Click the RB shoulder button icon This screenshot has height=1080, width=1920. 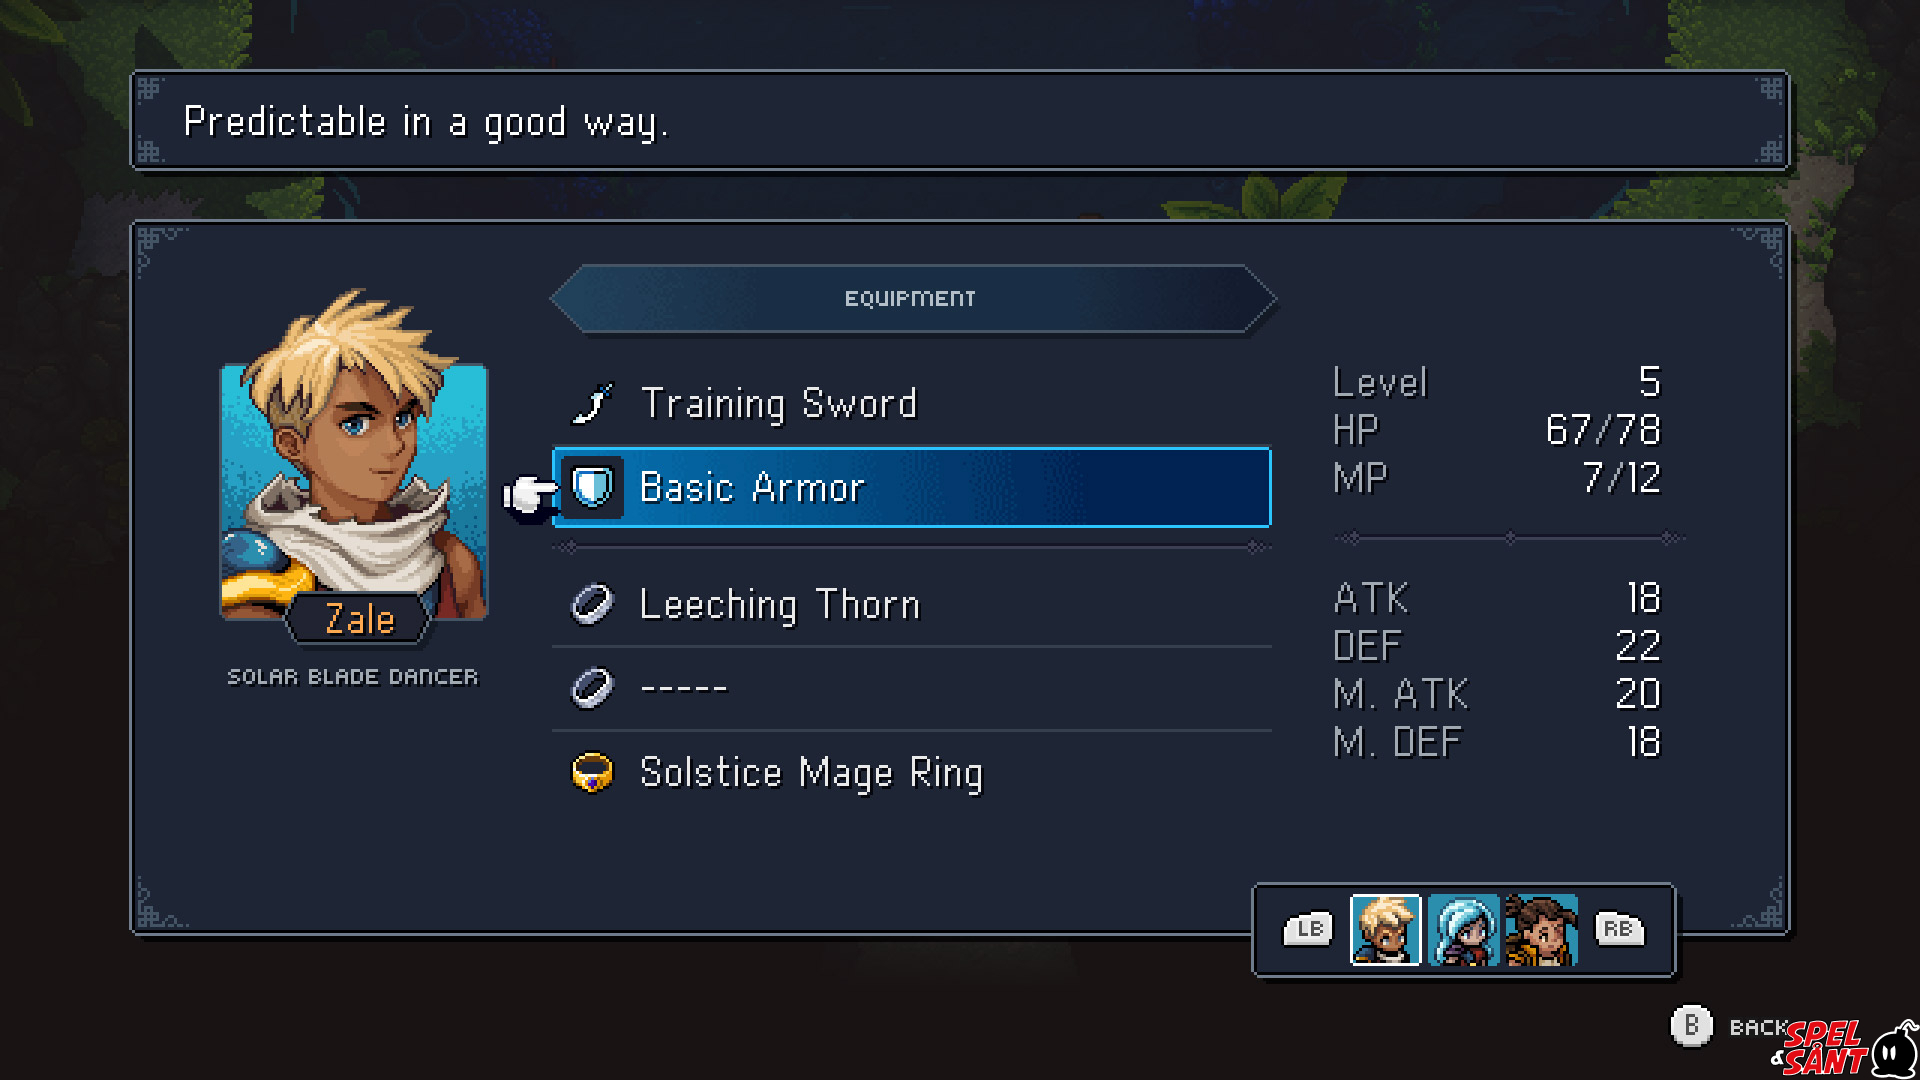[1618, 929]
